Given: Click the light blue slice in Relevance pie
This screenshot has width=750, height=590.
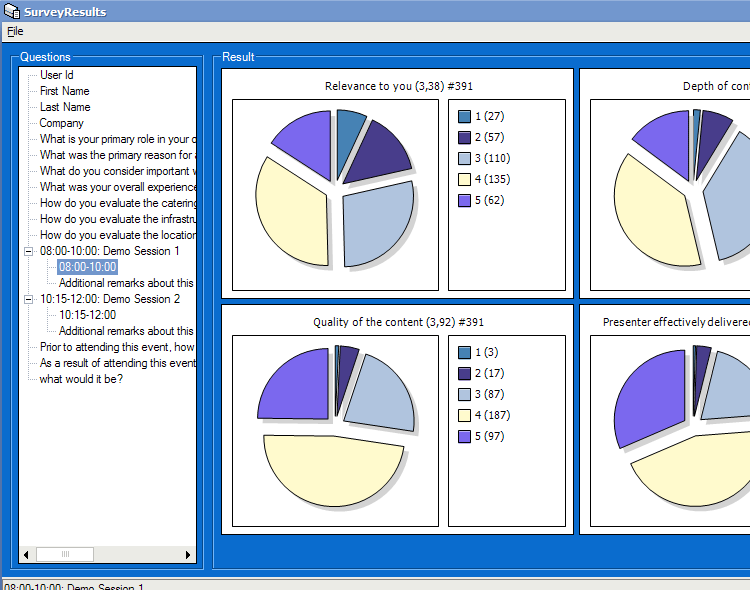Looking at the screenshot, I should pos(378,225).
